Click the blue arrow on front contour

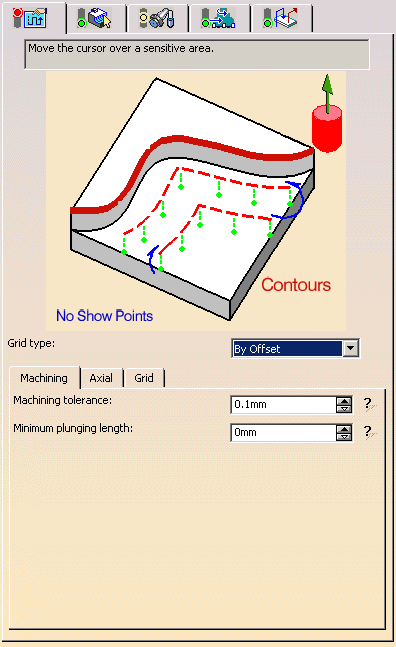point(153,259)
